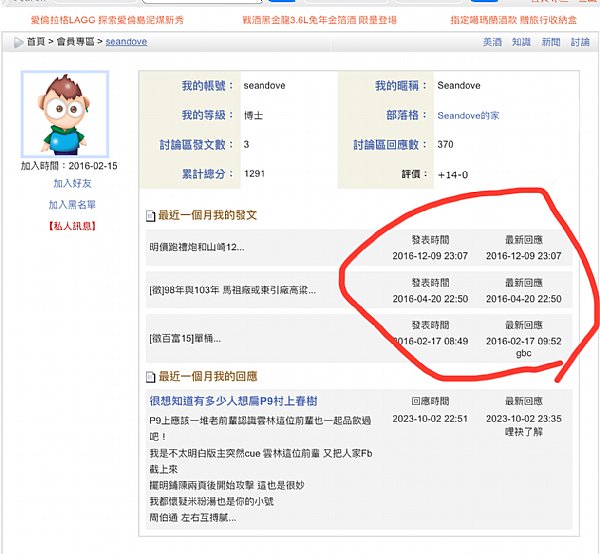Click 加入黑名單 link
The width and height of the screenshot is (600, 554).
click(72, 205)
